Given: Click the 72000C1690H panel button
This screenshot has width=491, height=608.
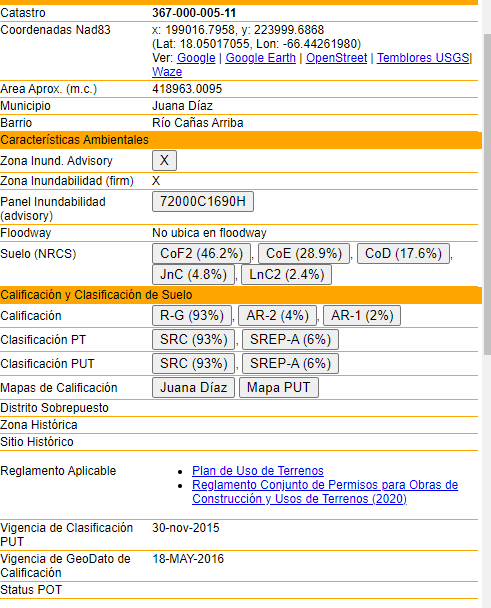Looking at the screenshot, I should [x=203, y=202].
